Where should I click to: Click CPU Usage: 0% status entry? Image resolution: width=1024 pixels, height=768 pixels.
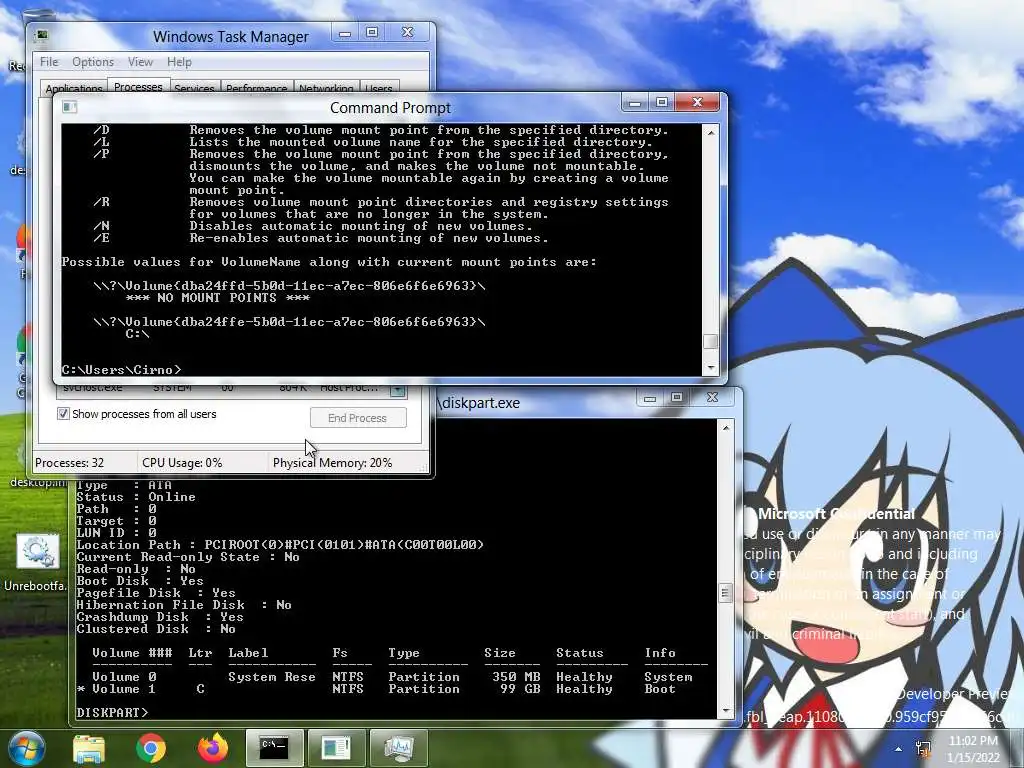click(182, 463)
